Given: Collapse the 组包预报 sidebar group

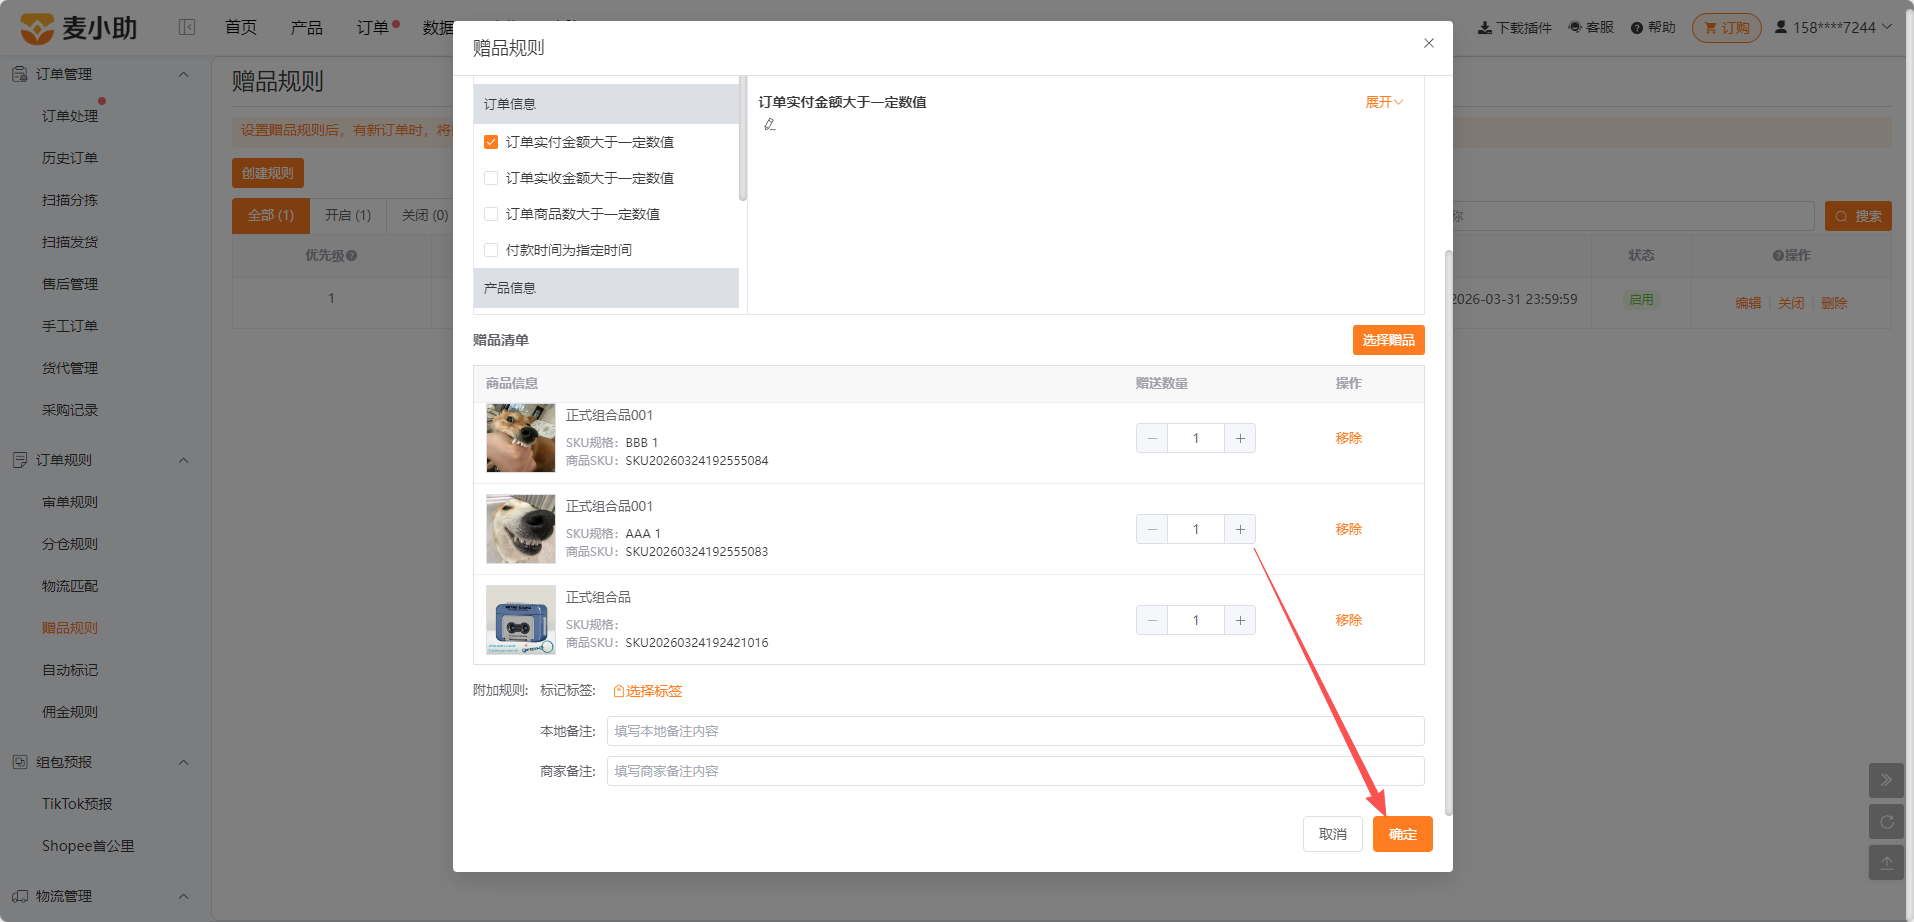Looking at the screenshot, I should pos(183,762).
